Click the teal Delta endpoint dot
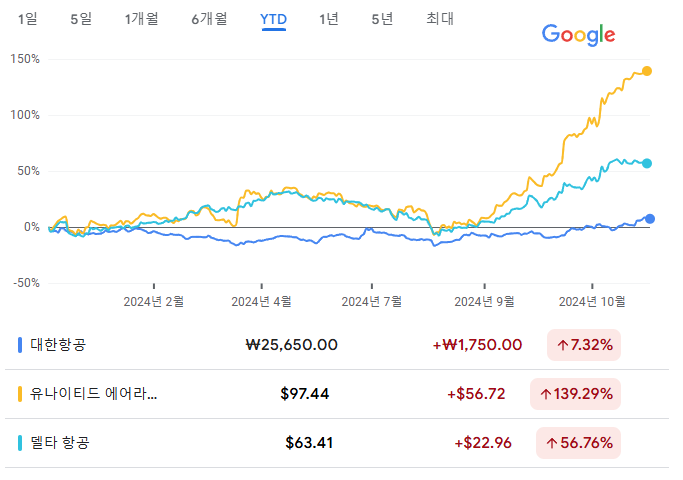This screenshot has height=480, width=683. (x=647, y=163)
